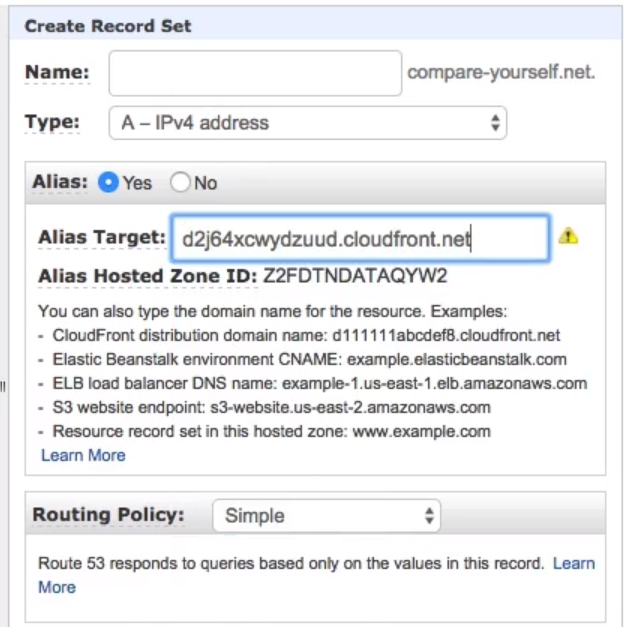Viewport: 624px width, 627px height.
Task: Click the yellow warning icon beside Alias Target
Action: pyautogui.click(x=568, y=236)
